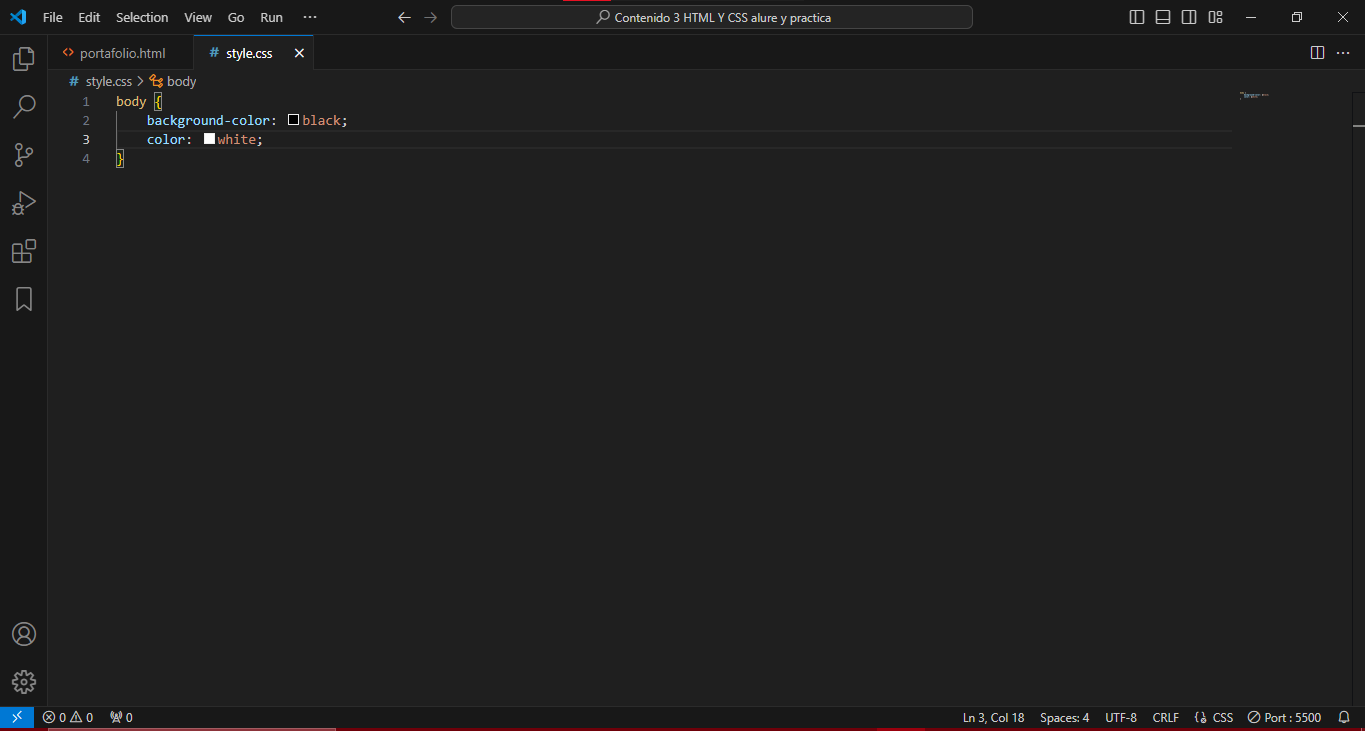The height and width of the screenshot is (731, 1365).
Task: Open the Manage gear icon
Action: tap(24, 682)
